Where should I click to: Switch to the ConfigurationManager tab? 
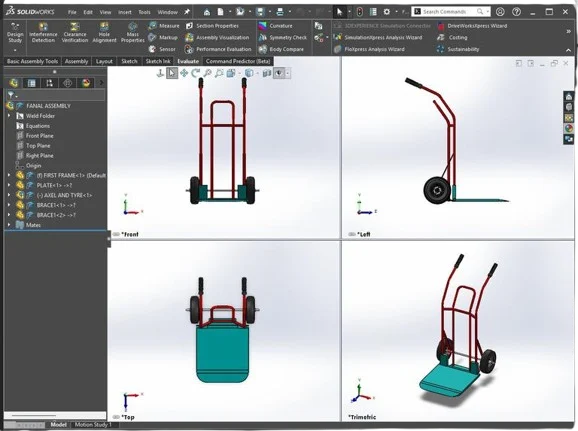click(49, 83)
